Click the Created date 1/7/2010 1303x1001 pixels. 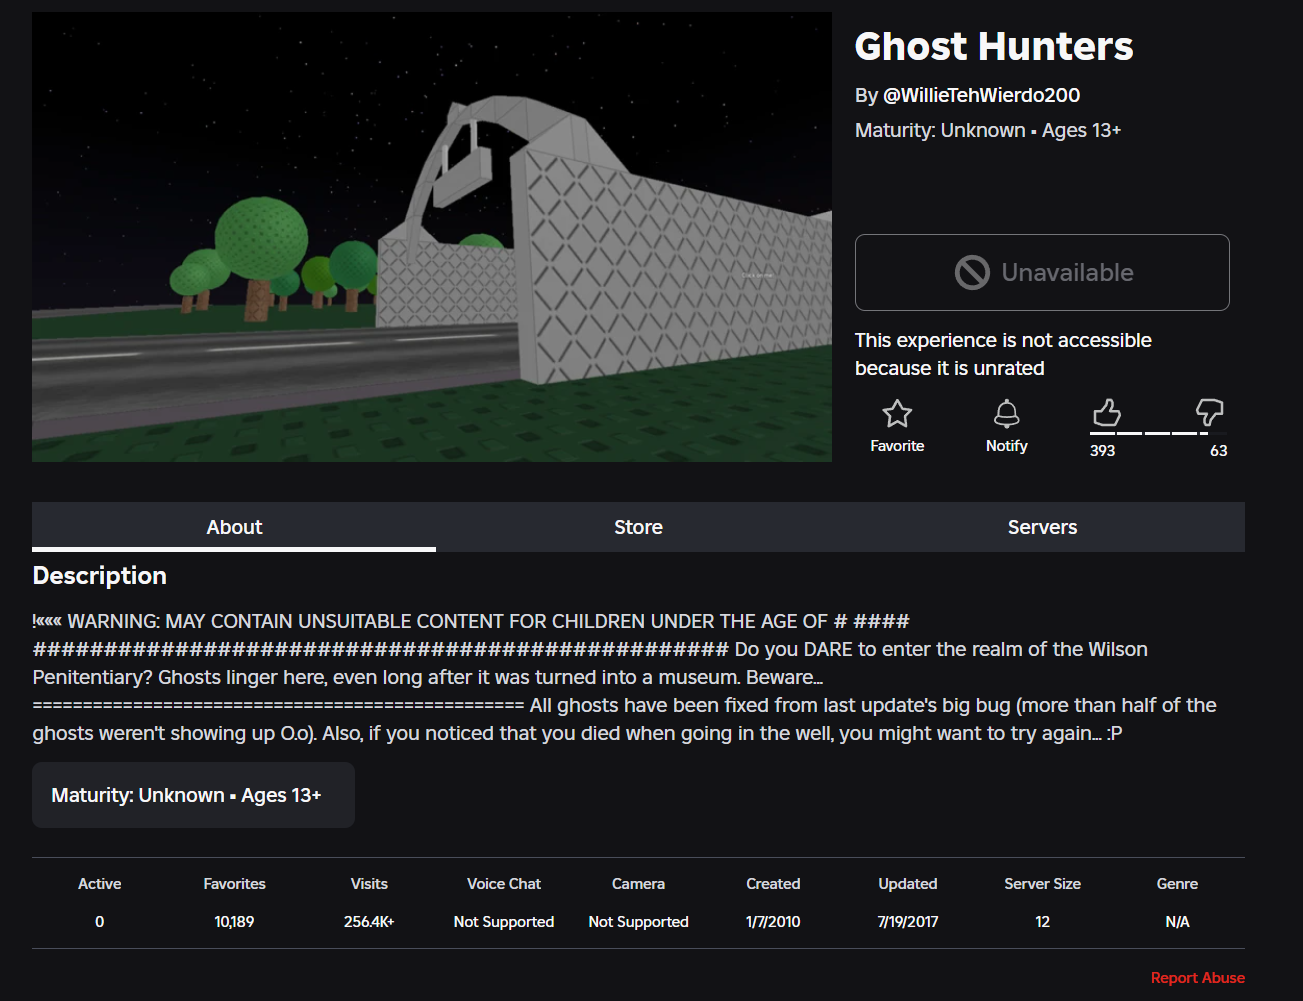point(773,922)
